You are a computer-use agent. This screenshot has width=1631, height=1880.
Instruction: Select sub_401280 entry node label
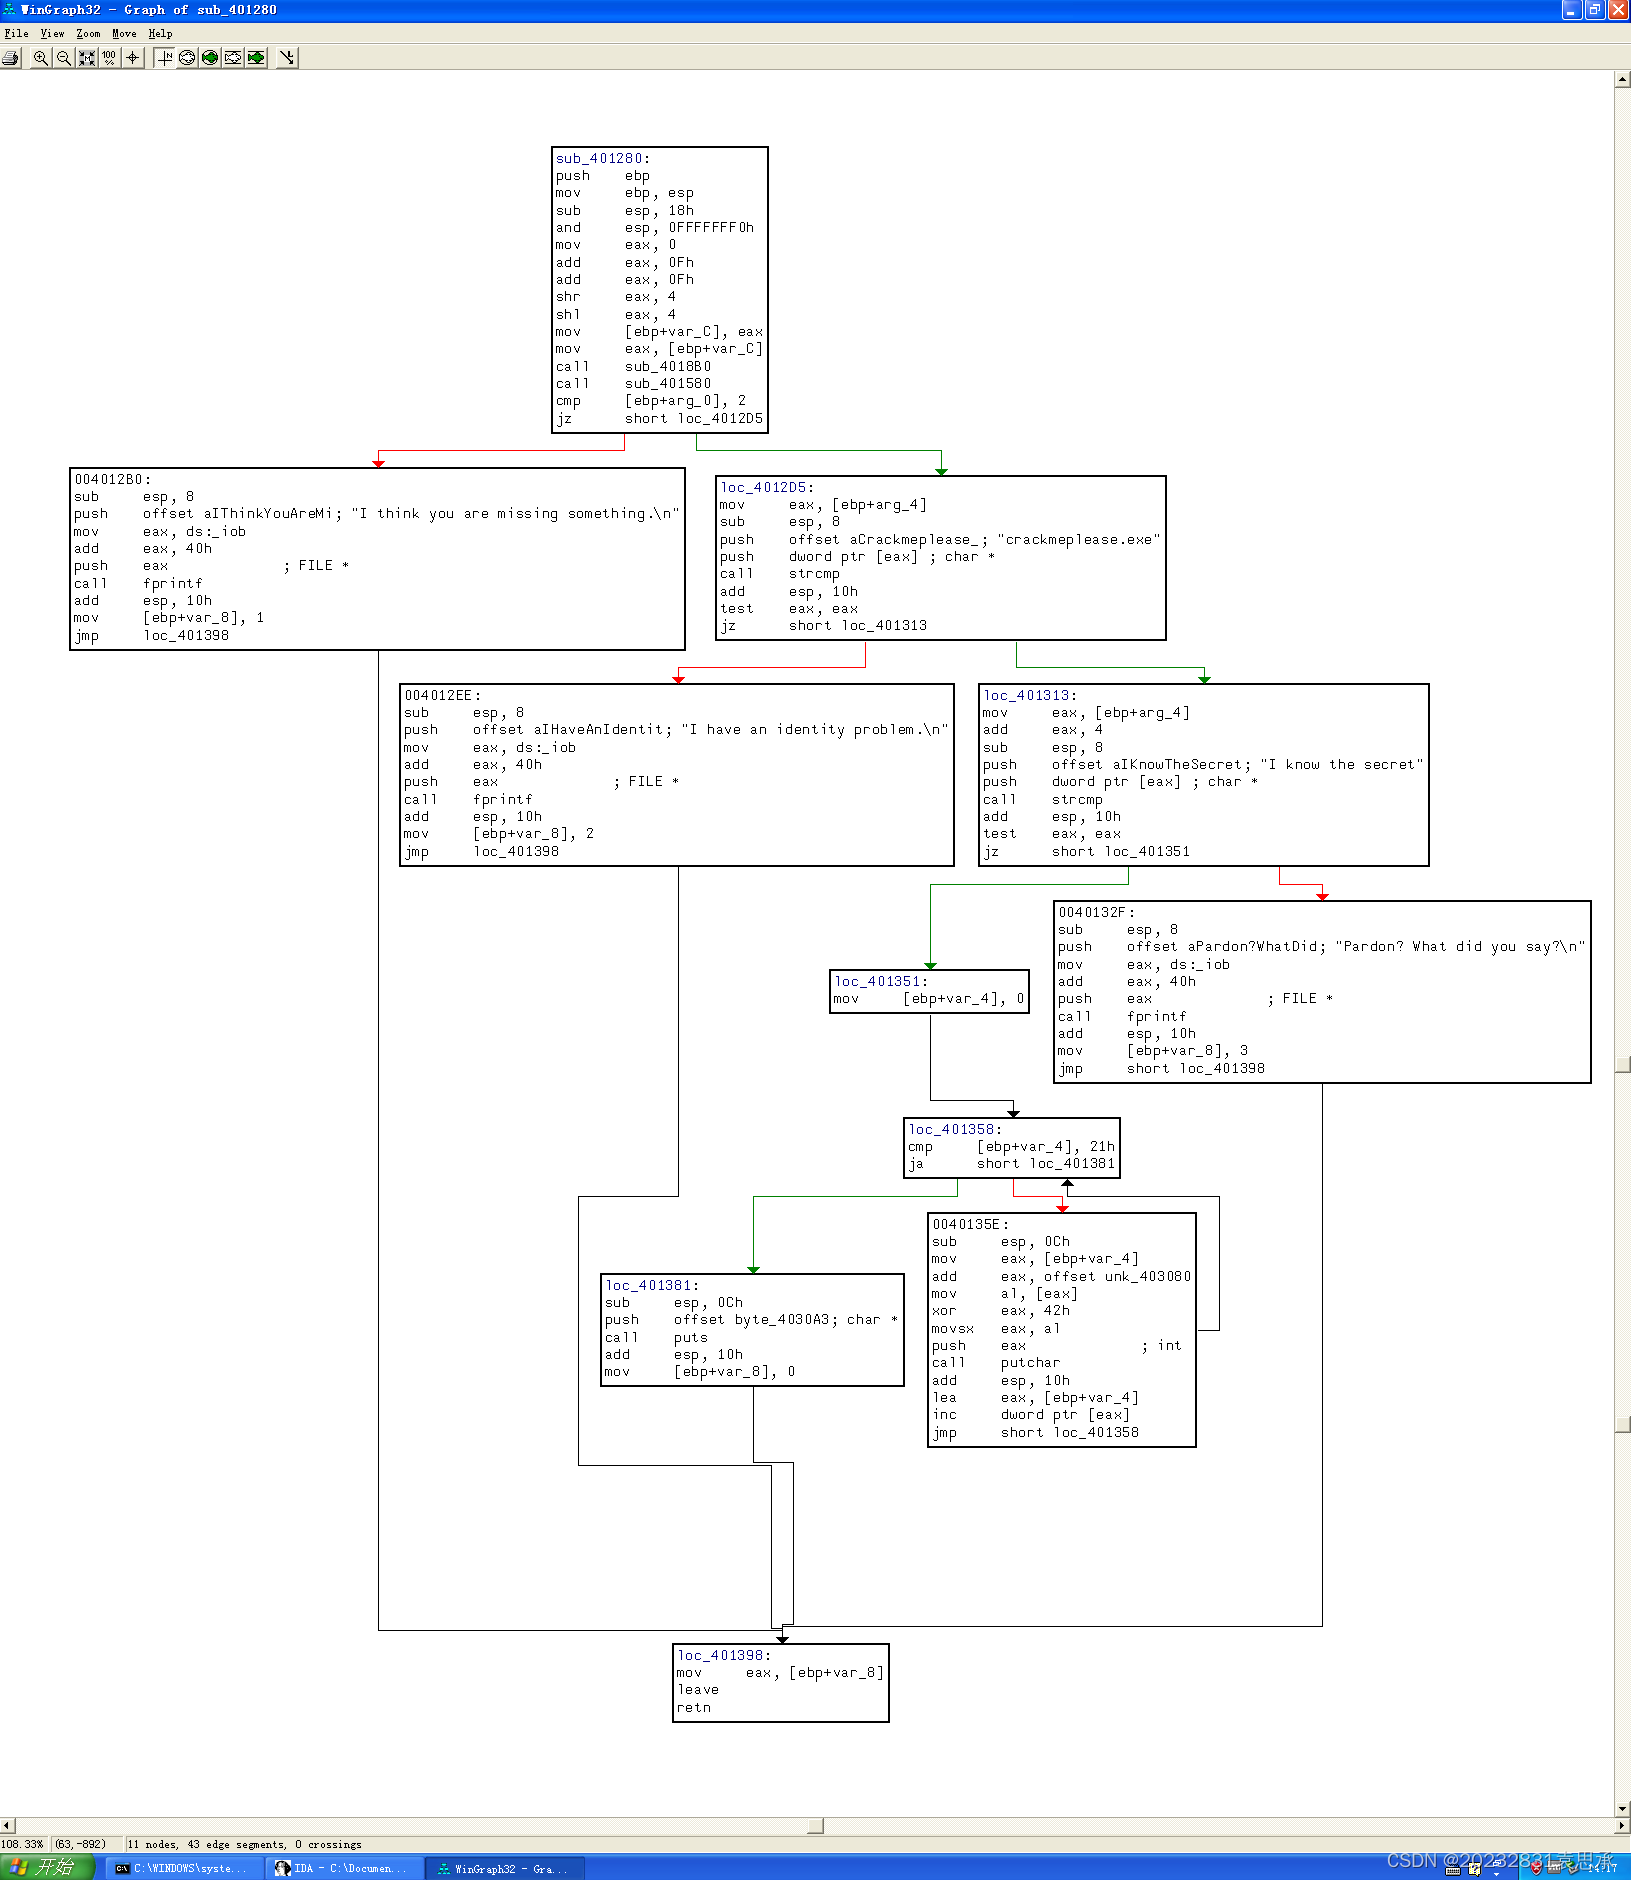coord(603,158)
